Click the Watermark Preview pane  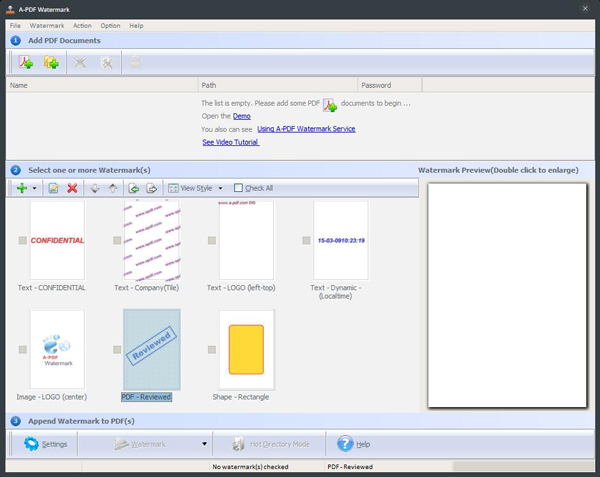pos(507,295)
